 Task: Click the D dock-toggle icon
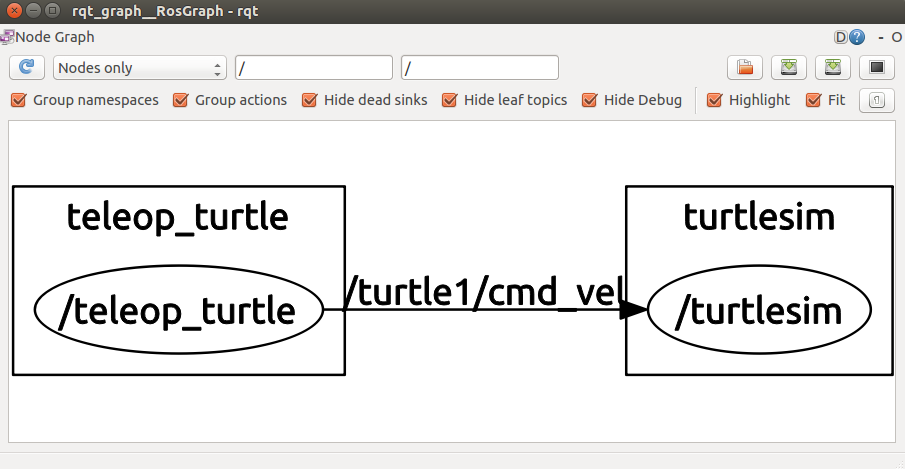[x=840, y=38]
